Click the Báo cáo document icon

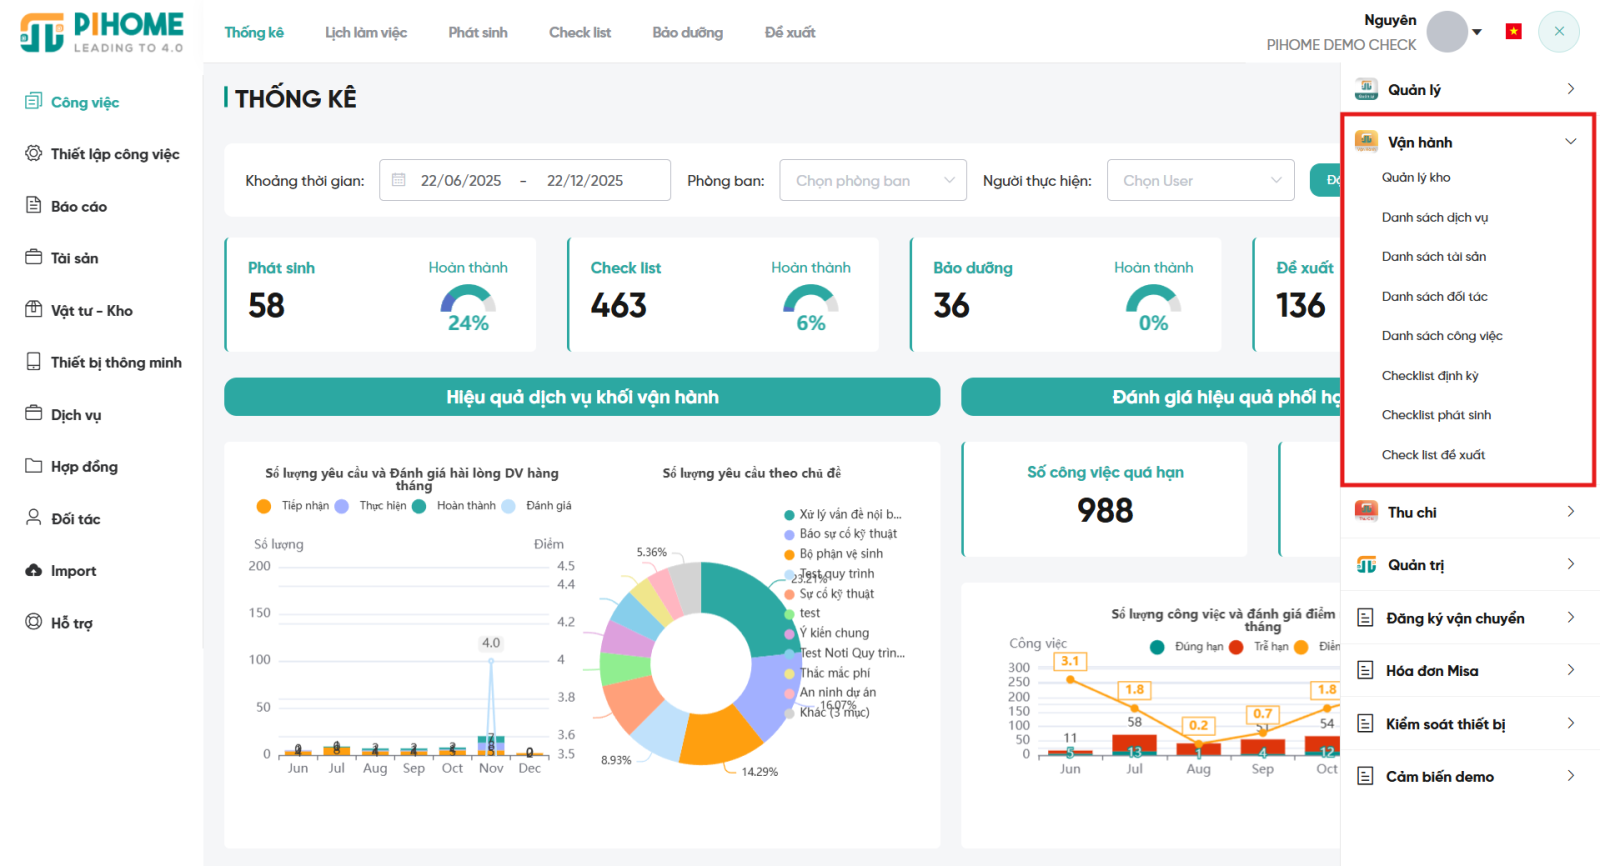tap(33, 205)
